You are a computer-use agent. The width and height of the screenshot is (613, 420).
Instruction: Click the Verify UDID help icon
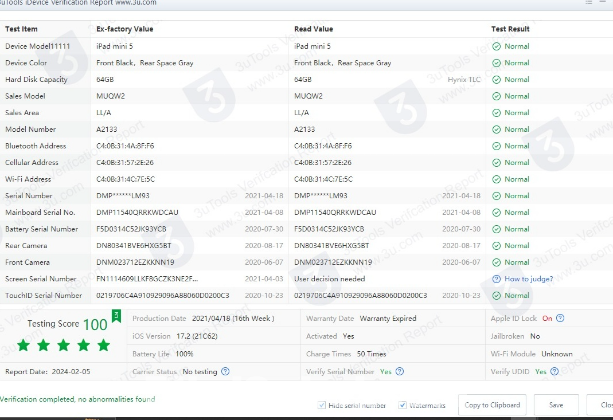[x=554, y=372]
